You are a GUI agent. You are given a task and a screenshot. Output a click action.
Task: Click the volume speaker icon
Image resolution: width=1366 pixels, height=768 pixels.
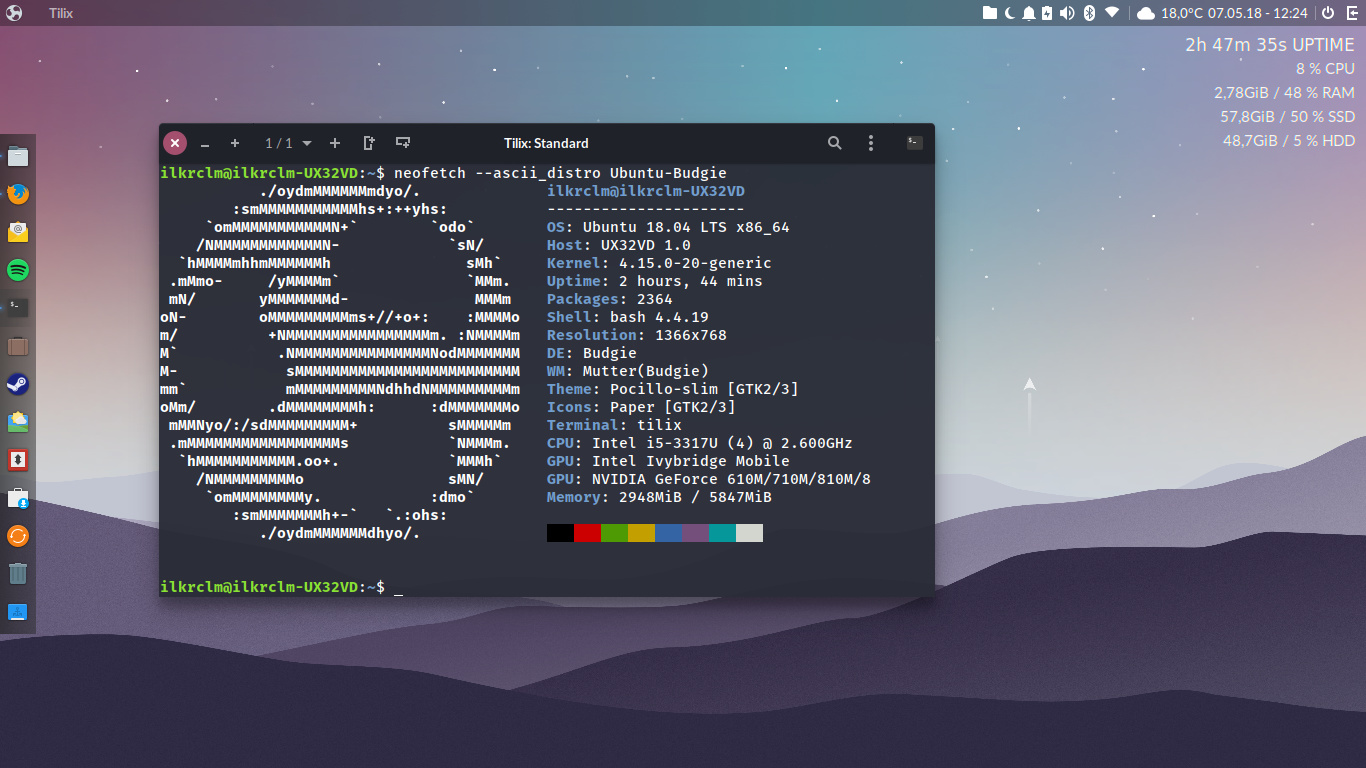pyautogui.click(x=1067, y=13)
